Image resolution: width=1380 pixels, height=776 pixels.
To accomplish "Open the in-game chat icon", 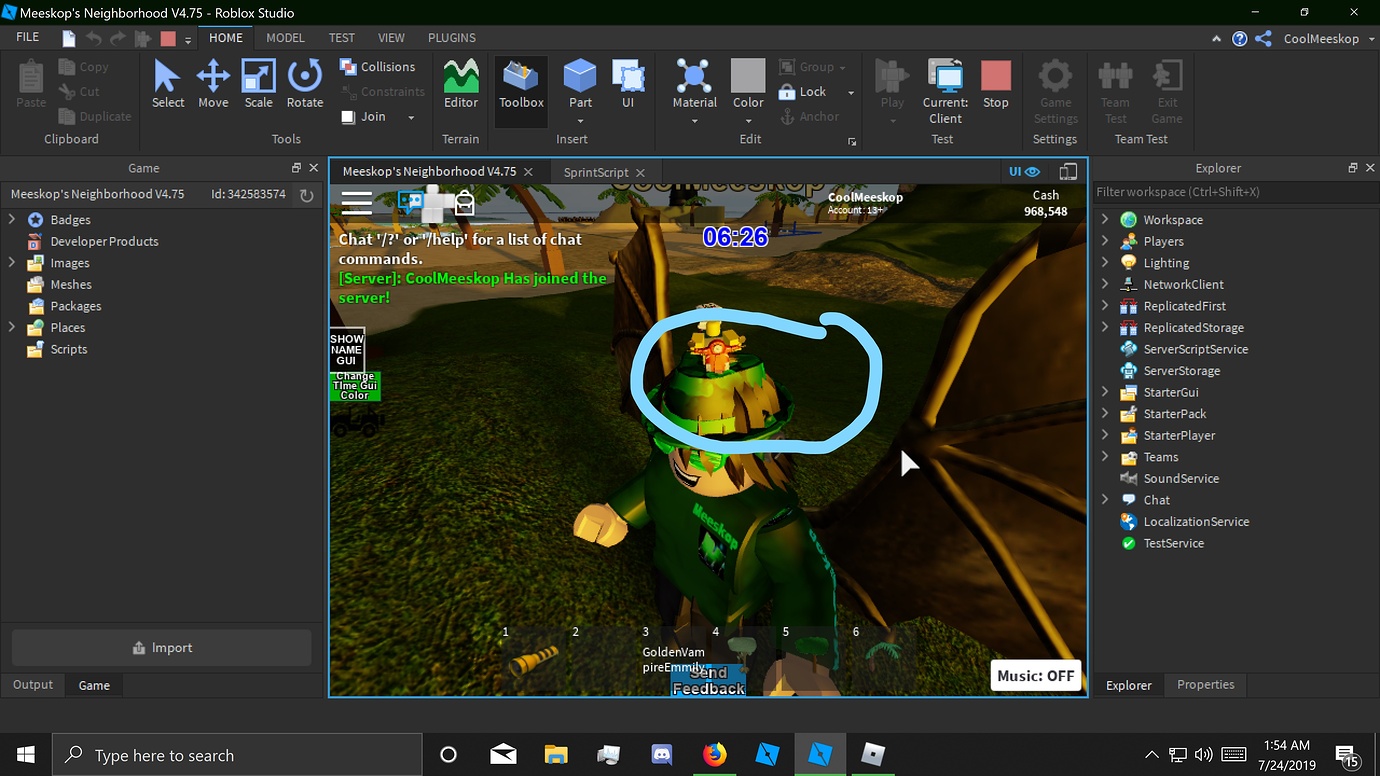I will coord(410,202).
